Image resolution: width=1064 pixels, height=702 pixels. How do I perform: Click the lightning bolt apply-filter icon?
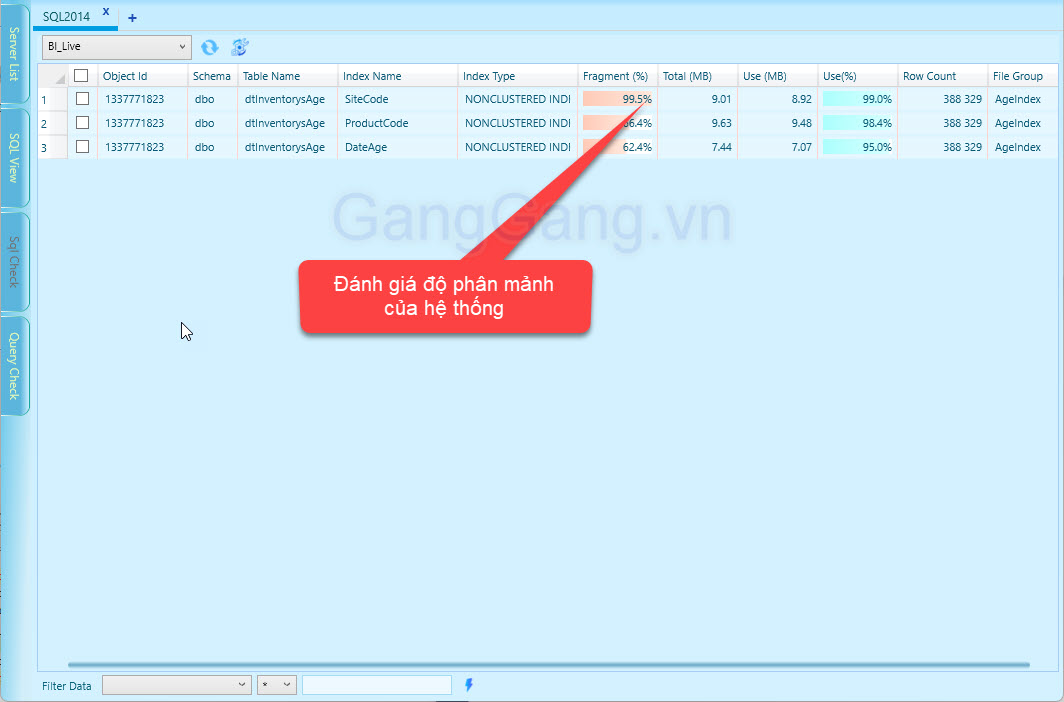[469, 685]
